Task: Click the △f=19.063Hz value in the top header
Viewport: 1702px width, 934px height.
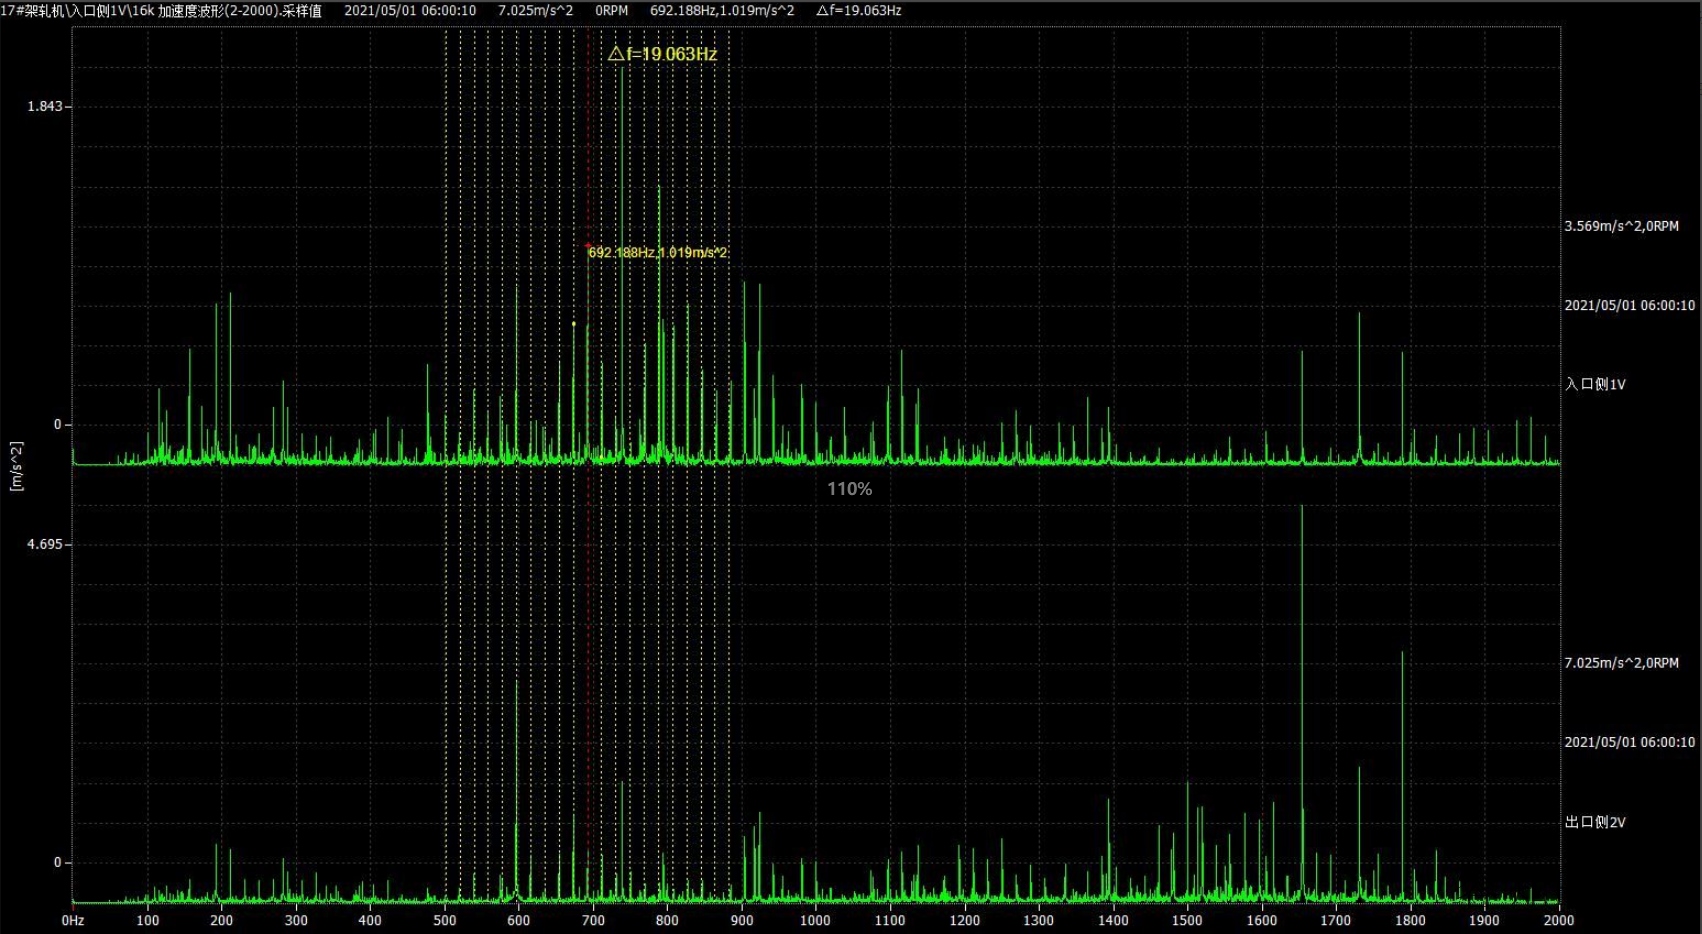Action: (858, 10)
